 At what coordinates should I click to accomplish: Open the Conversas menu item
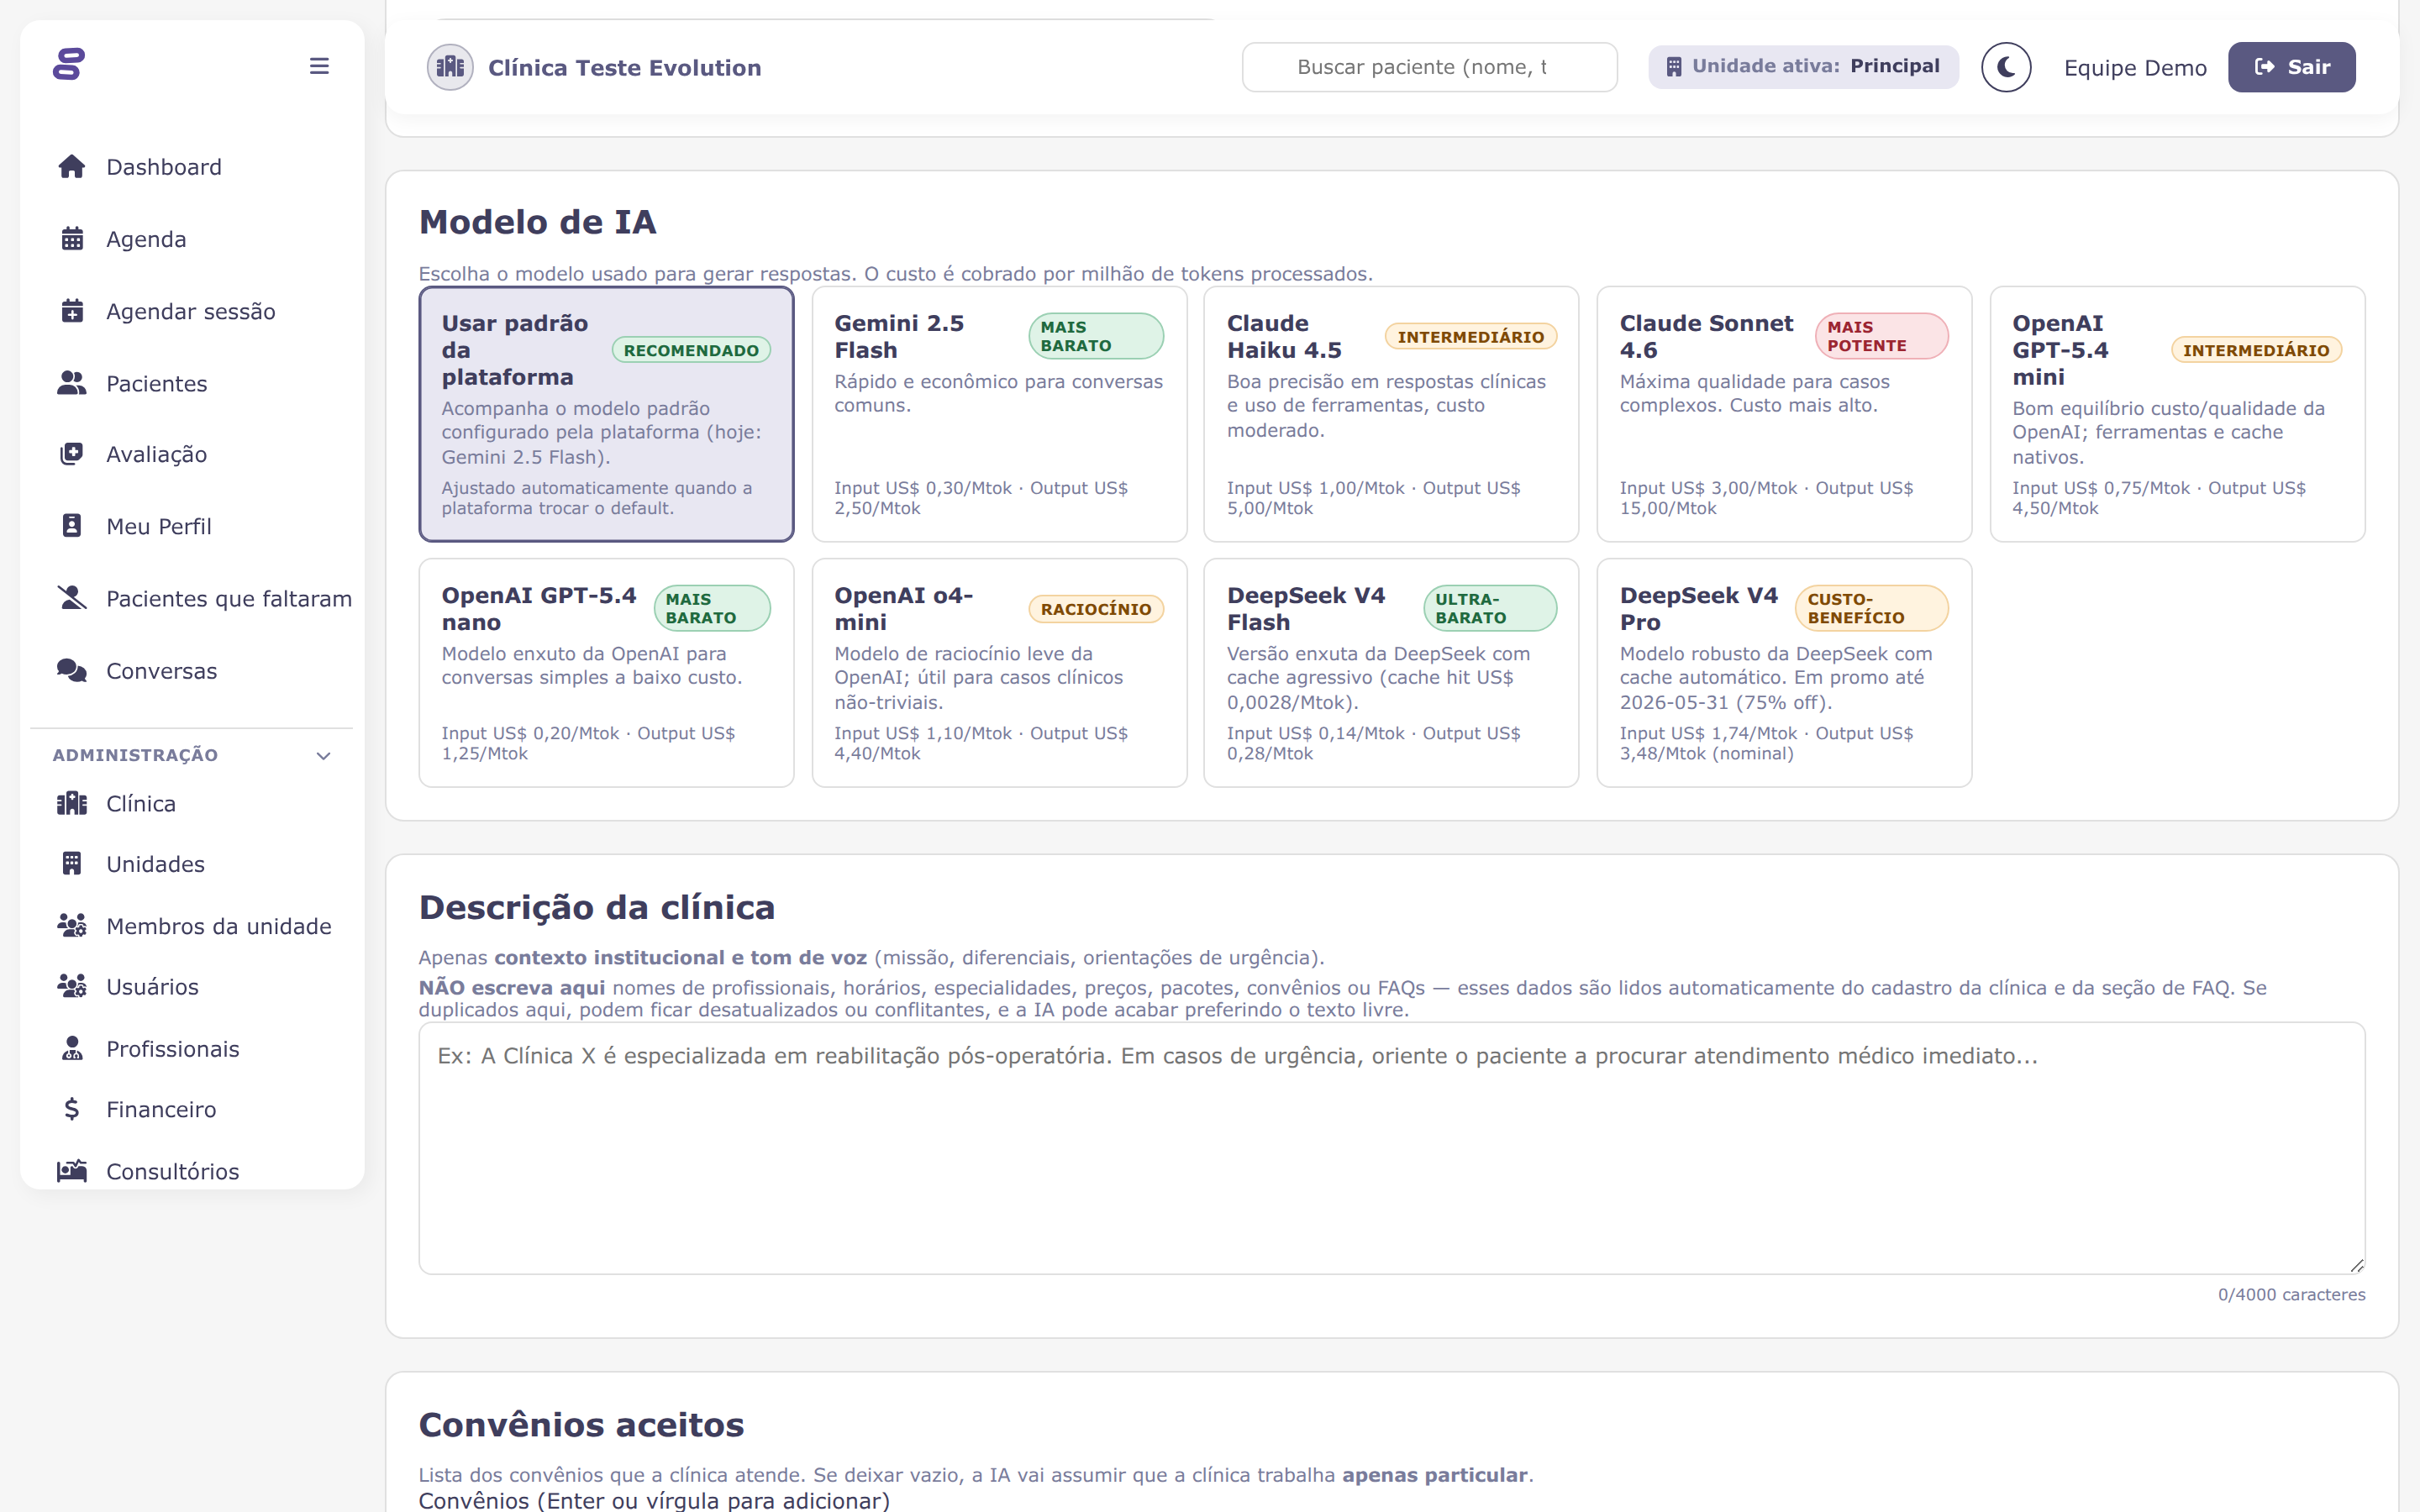tap(192, 670)
